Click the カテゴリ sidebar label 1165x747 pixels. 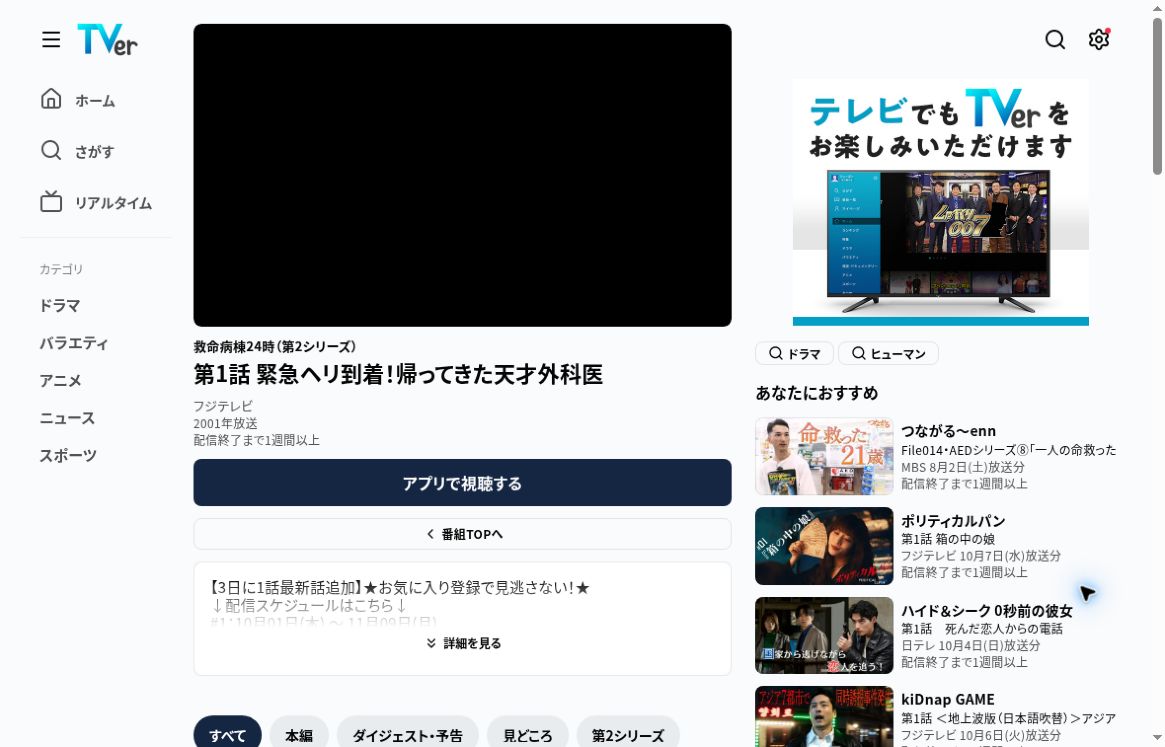(61, 269)
